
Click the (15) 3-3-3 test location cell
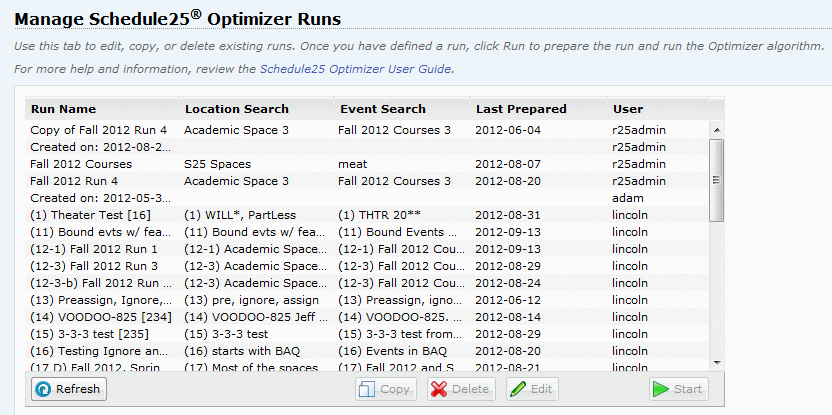click(x=226, y=334)
